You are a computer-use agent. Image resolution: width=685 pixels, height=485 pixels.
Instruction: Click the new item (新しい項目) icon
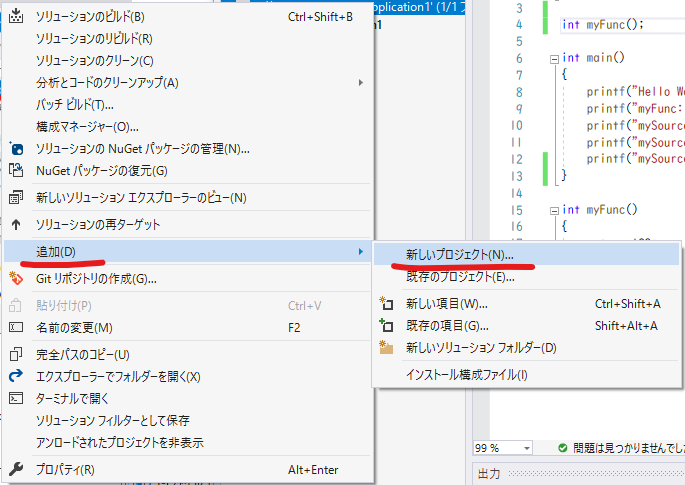[387, 304]
